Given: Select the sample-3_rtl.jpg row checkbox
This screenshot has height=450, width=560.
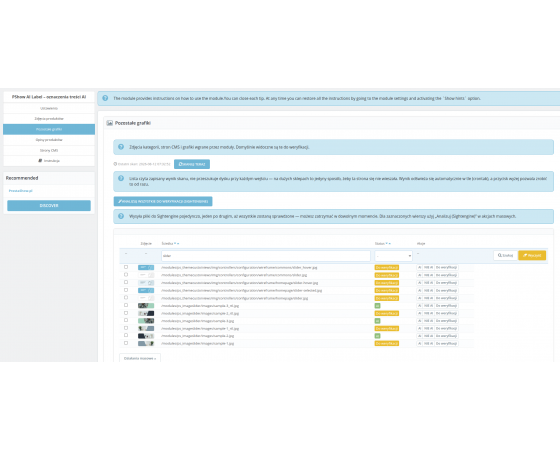Looking at the screenshot, I should point(126,305).
